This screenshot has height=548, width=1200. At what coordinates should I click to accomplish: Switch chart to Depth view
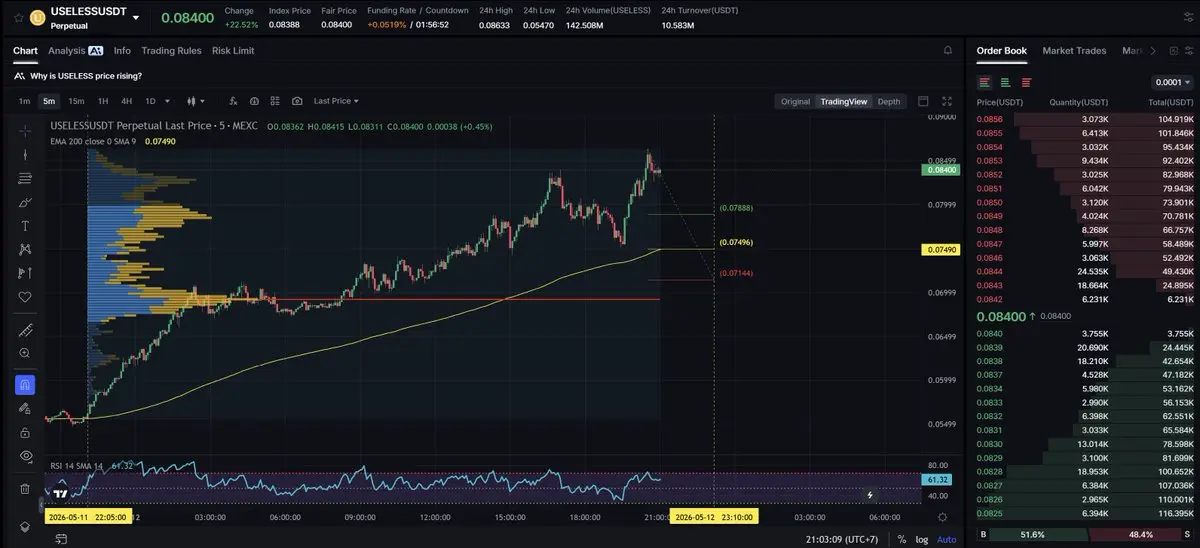point(888,101)
